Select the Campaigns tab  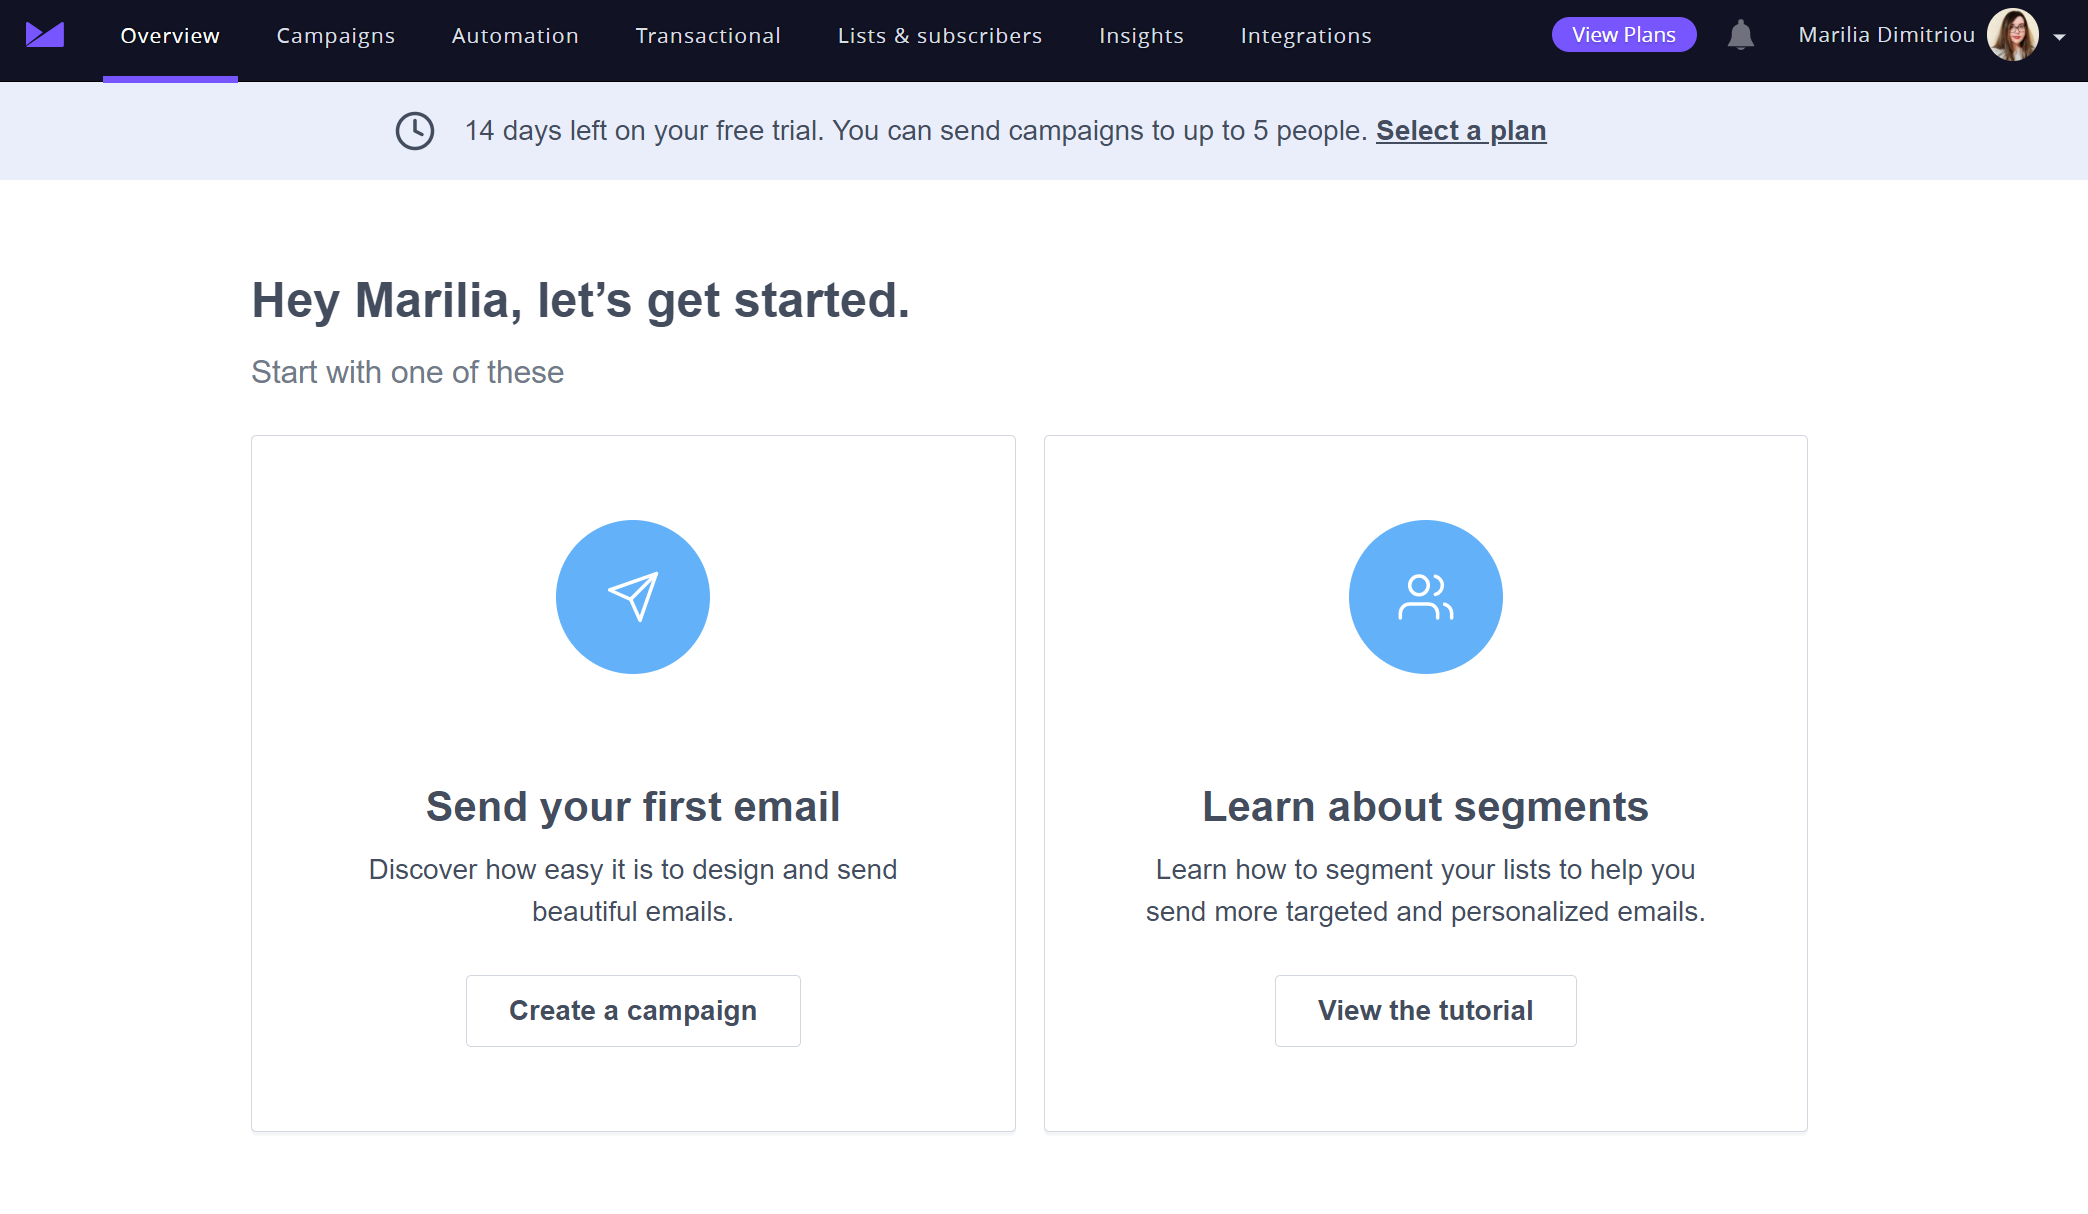click(x=335, y=36)
